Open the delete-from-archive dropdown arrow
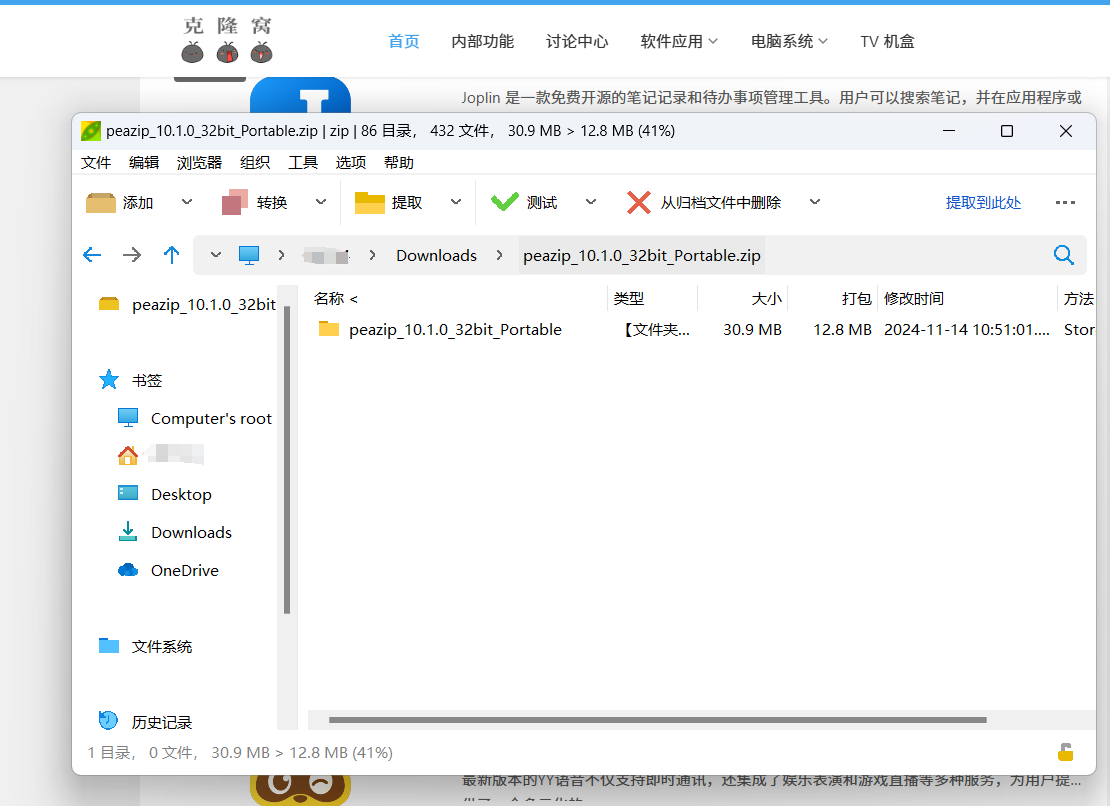 click(815, 202)
